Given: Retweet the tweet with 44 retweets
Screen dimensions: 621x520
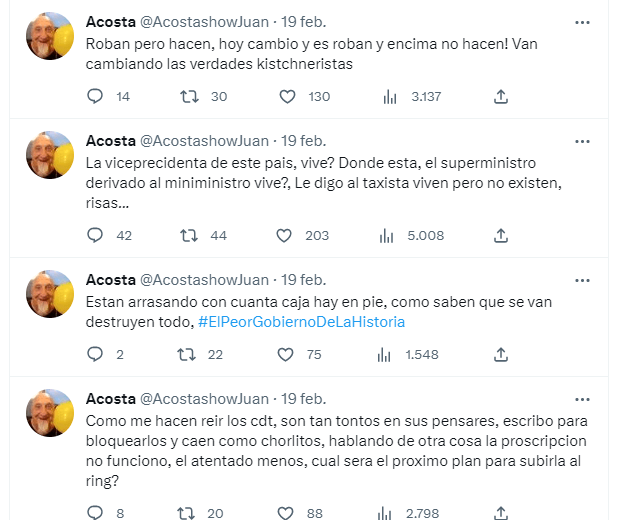Looking at the screenshot, I should tap(187, 236).
